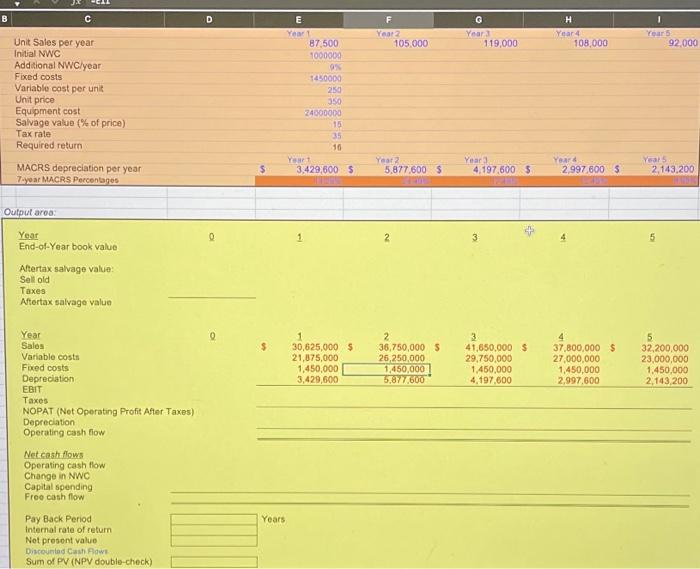The width and height of the screenshot is (700, 569).
Task: Click Year 3 output Depreciation 4,197,600
Action: coord(491,381)
